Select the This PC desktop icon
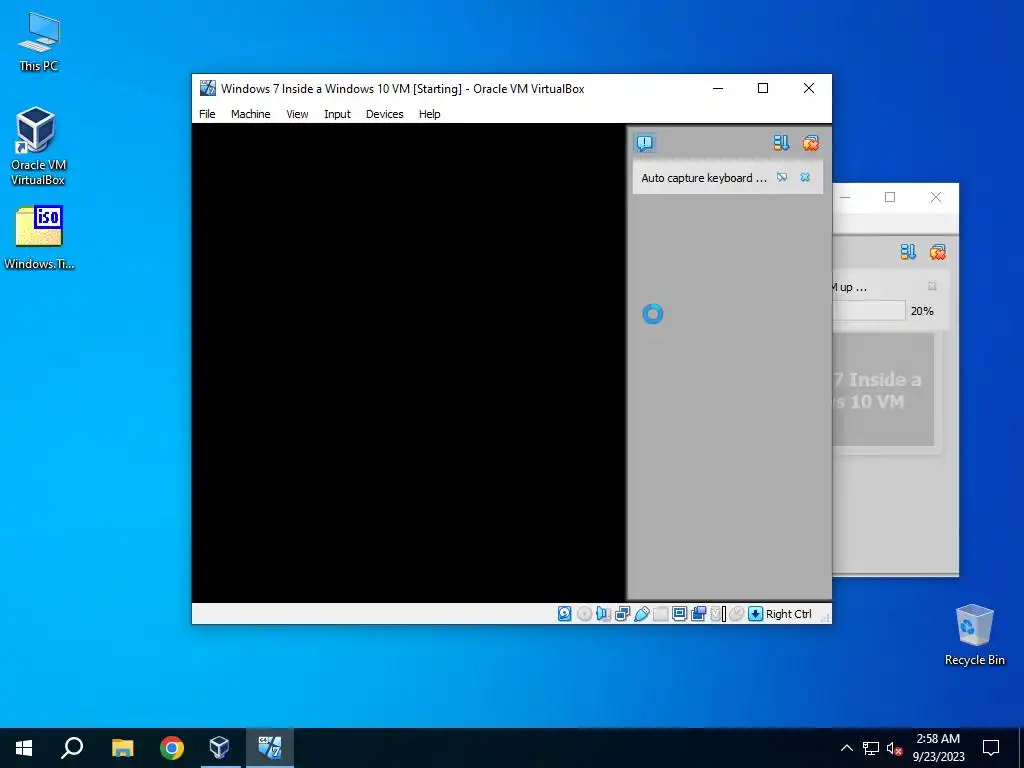The image size is (1024, 768). click(x=39, y=42)
